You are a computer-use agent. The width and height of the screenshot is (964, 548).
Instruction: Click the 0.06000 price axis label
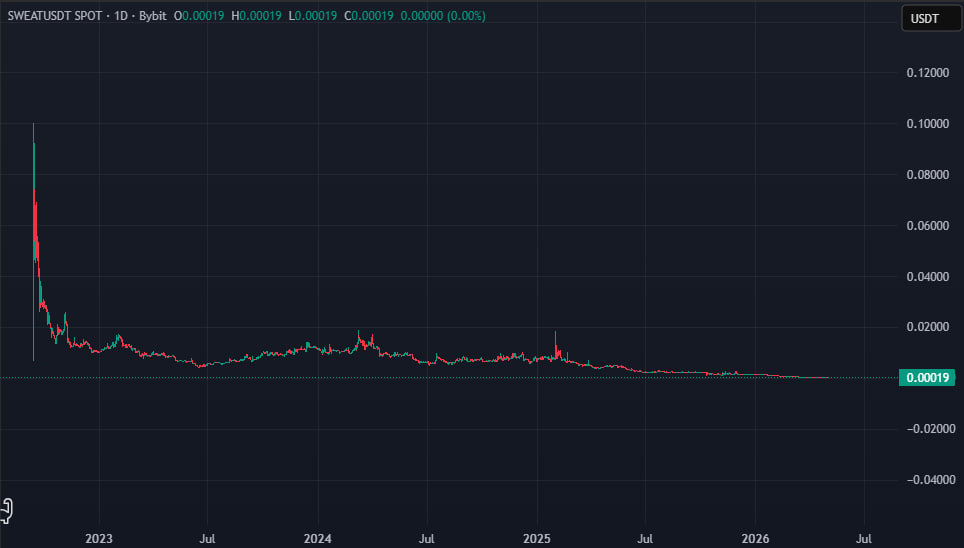pos(928,226)
